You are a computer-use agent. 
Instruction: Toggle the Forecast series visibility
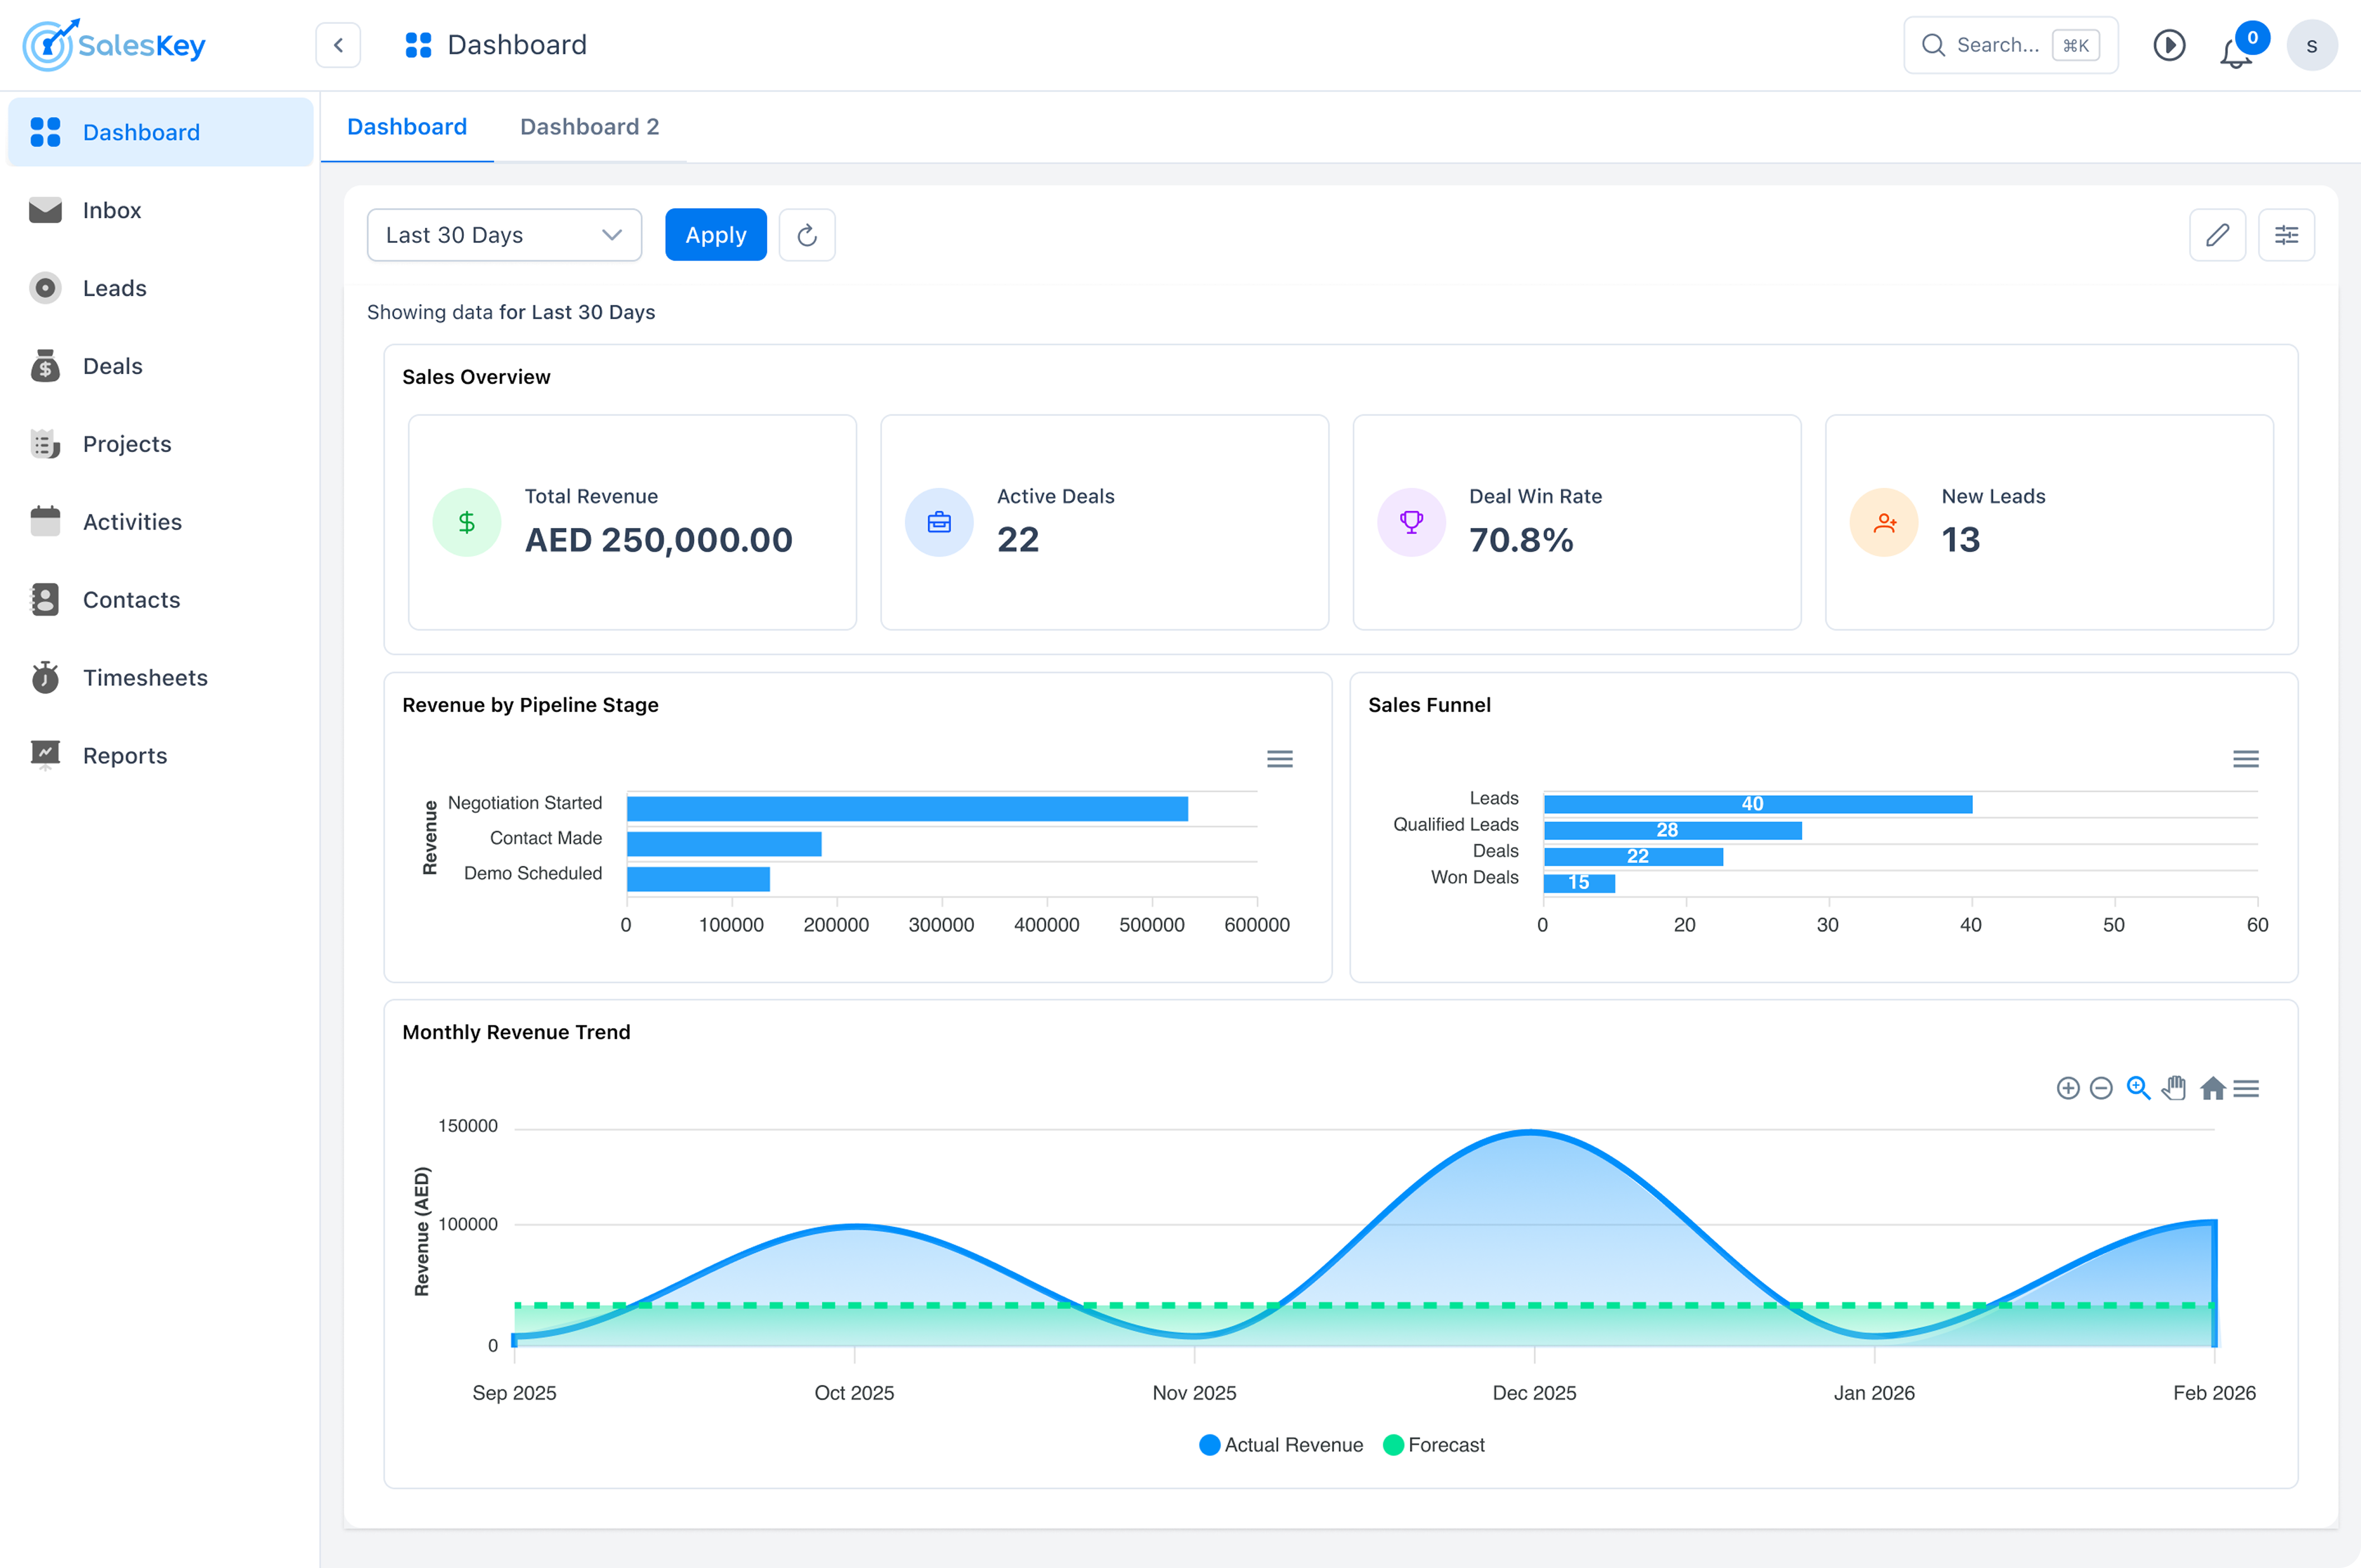[x=1434, y=1445]
